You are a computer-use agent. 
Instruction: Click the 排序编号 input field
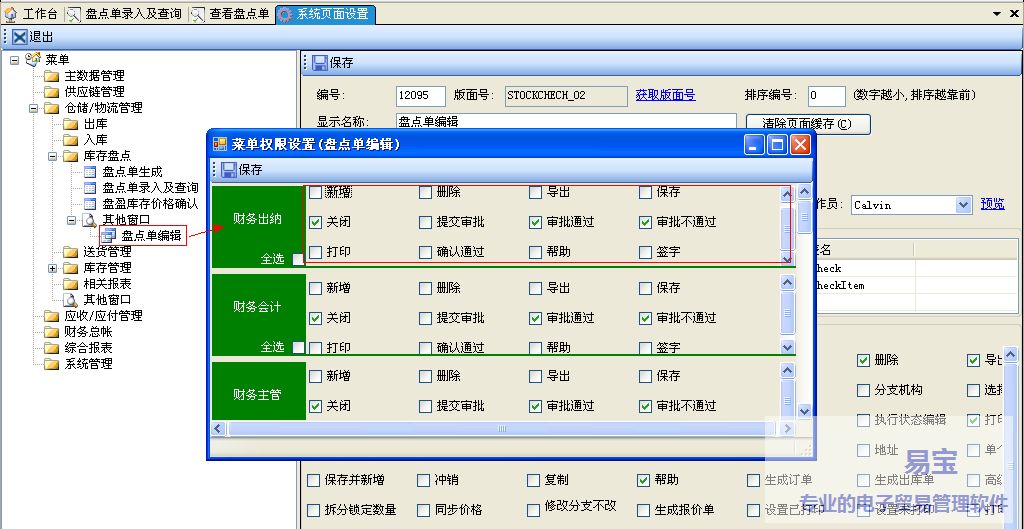click(826, 96)
